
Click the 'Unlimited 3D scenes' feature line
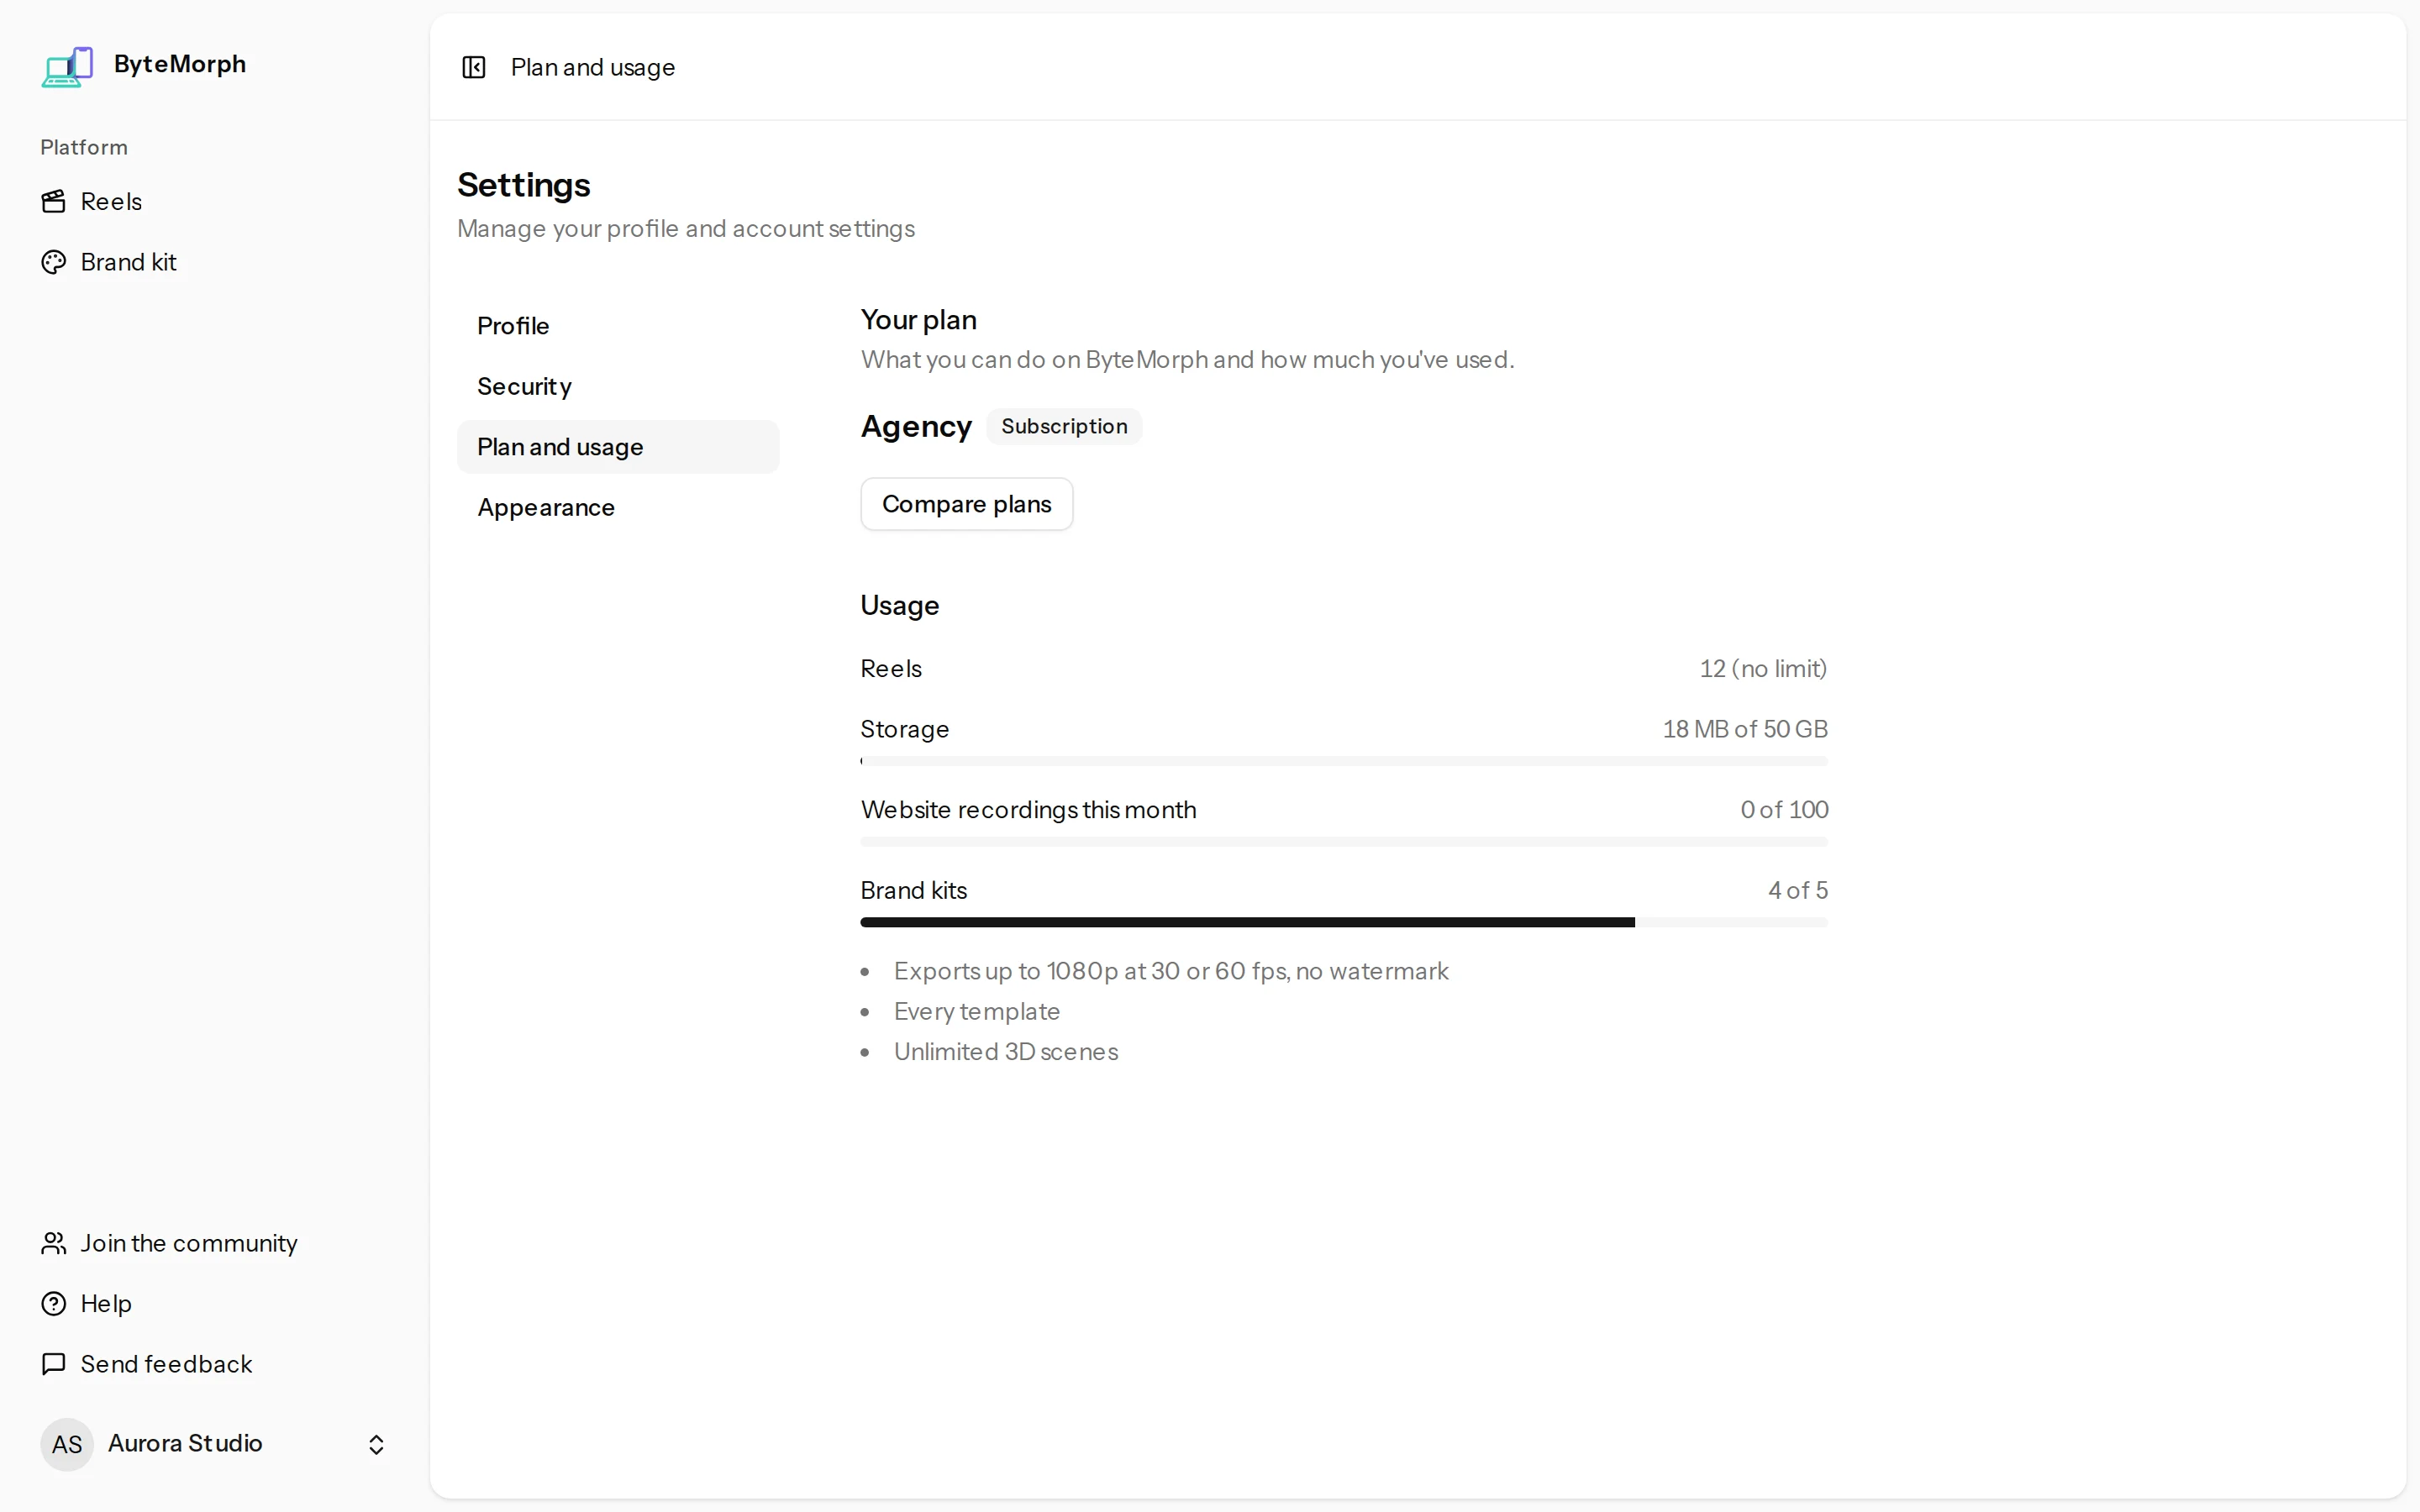coord(1006,1052)
